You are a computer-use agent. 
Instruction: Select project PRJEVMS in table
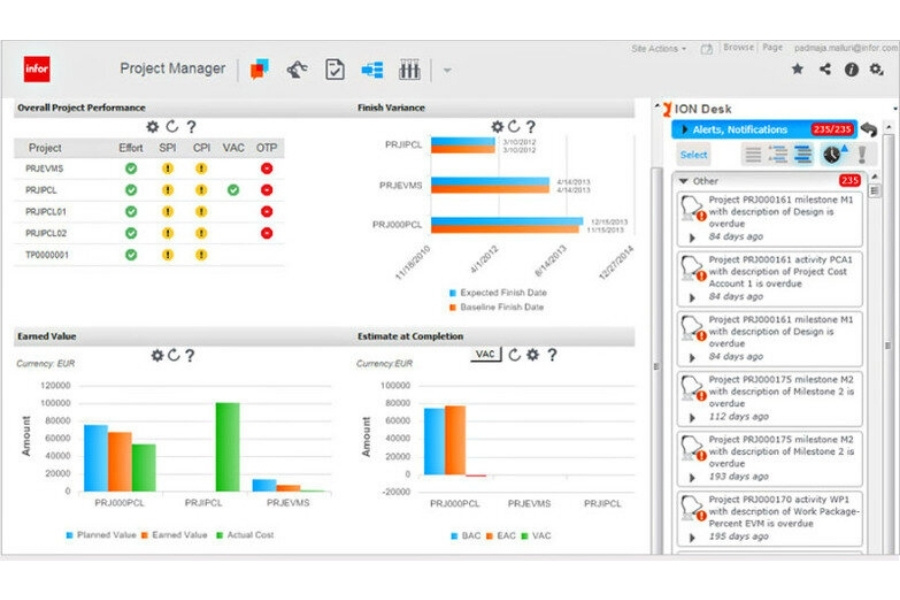[x=44, y=168]
